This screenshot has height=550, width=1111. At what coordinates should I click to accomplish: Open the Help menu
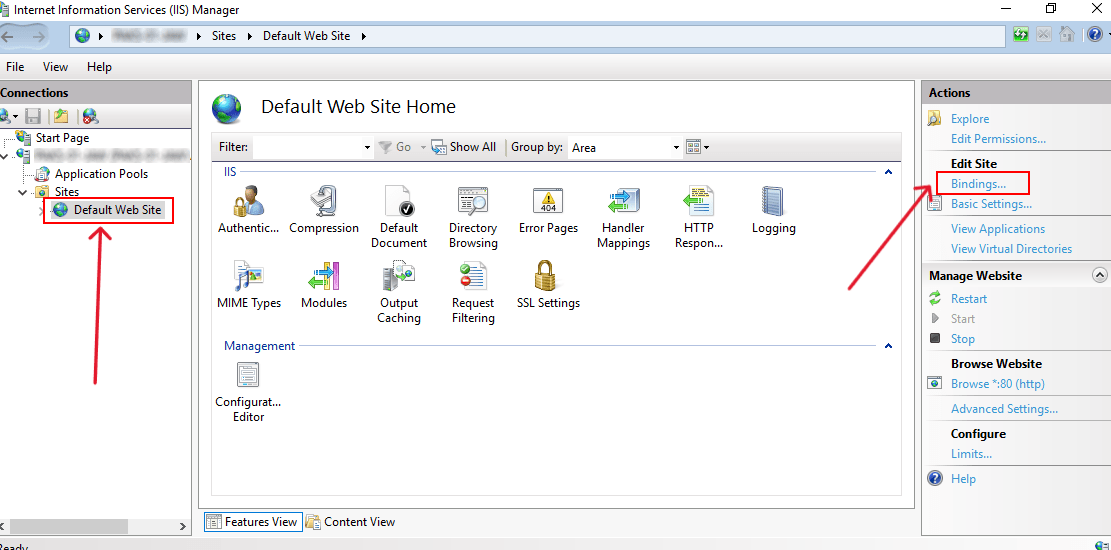(x=99, y=67)
